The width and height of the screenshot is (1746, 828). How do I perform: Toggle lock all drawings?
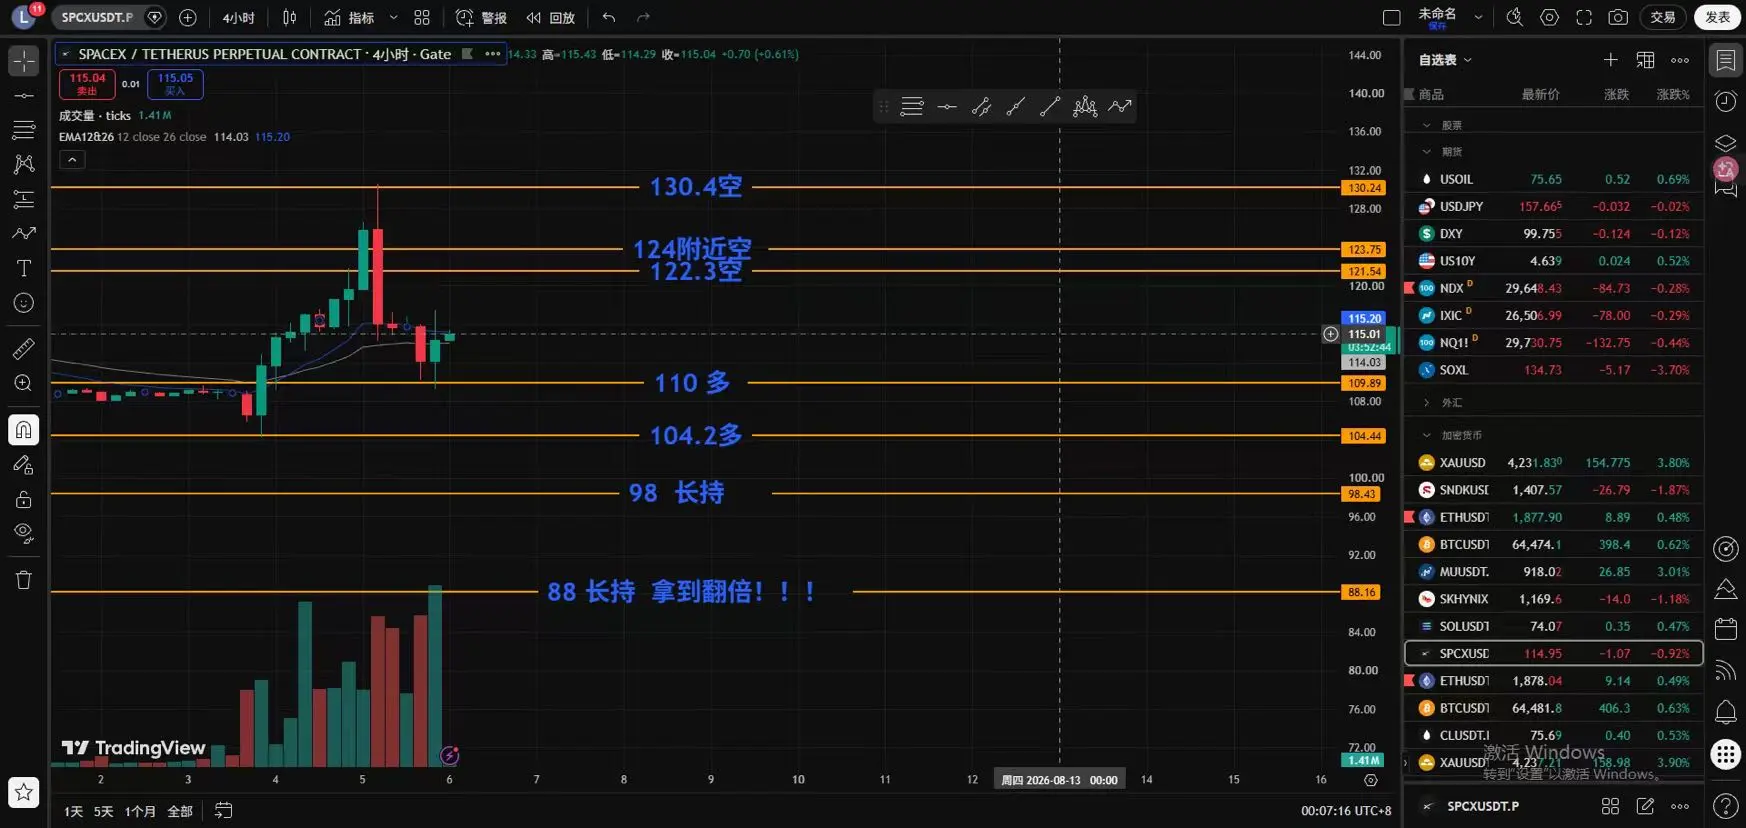click(24, 499)
